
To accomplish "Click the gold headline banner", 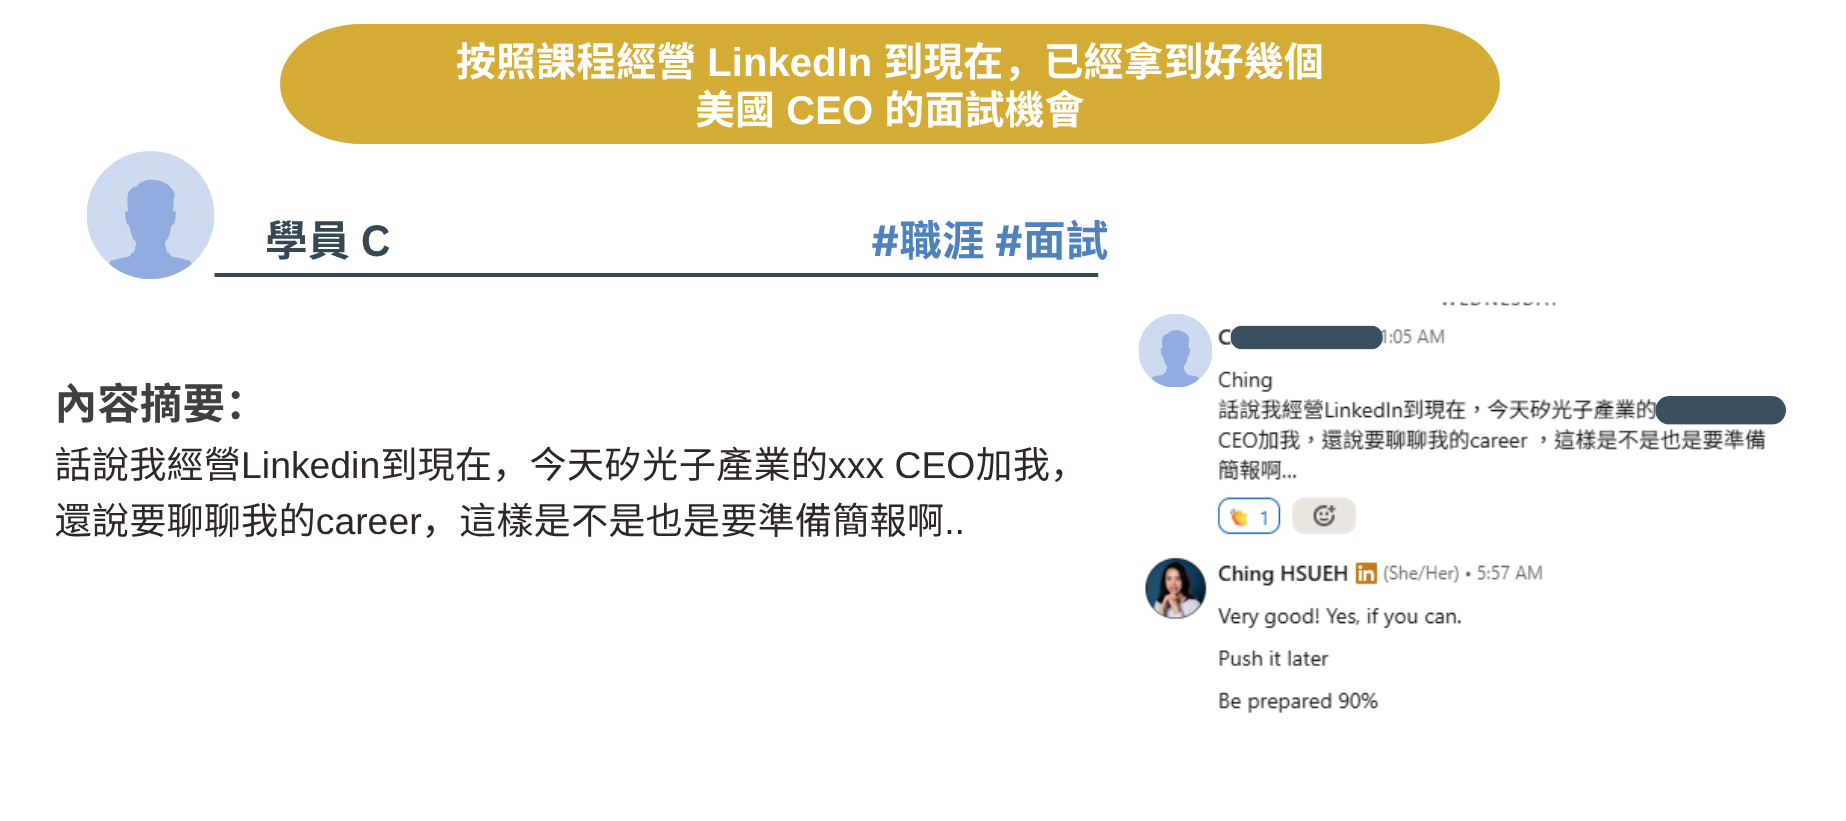I will (x=889, y=84).
